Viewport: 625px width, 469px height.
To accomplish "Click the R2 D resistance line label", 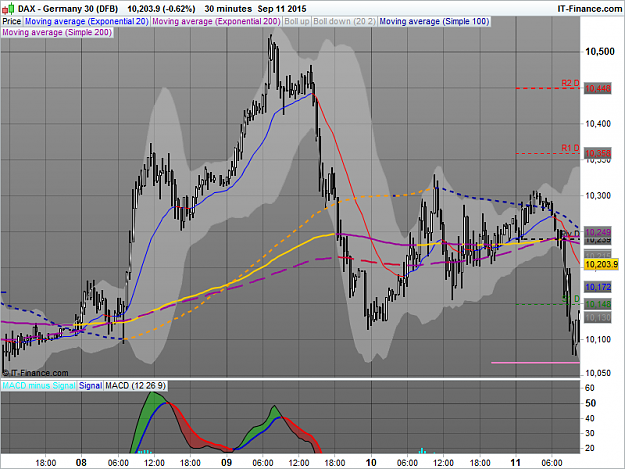I will pos(570,83).
